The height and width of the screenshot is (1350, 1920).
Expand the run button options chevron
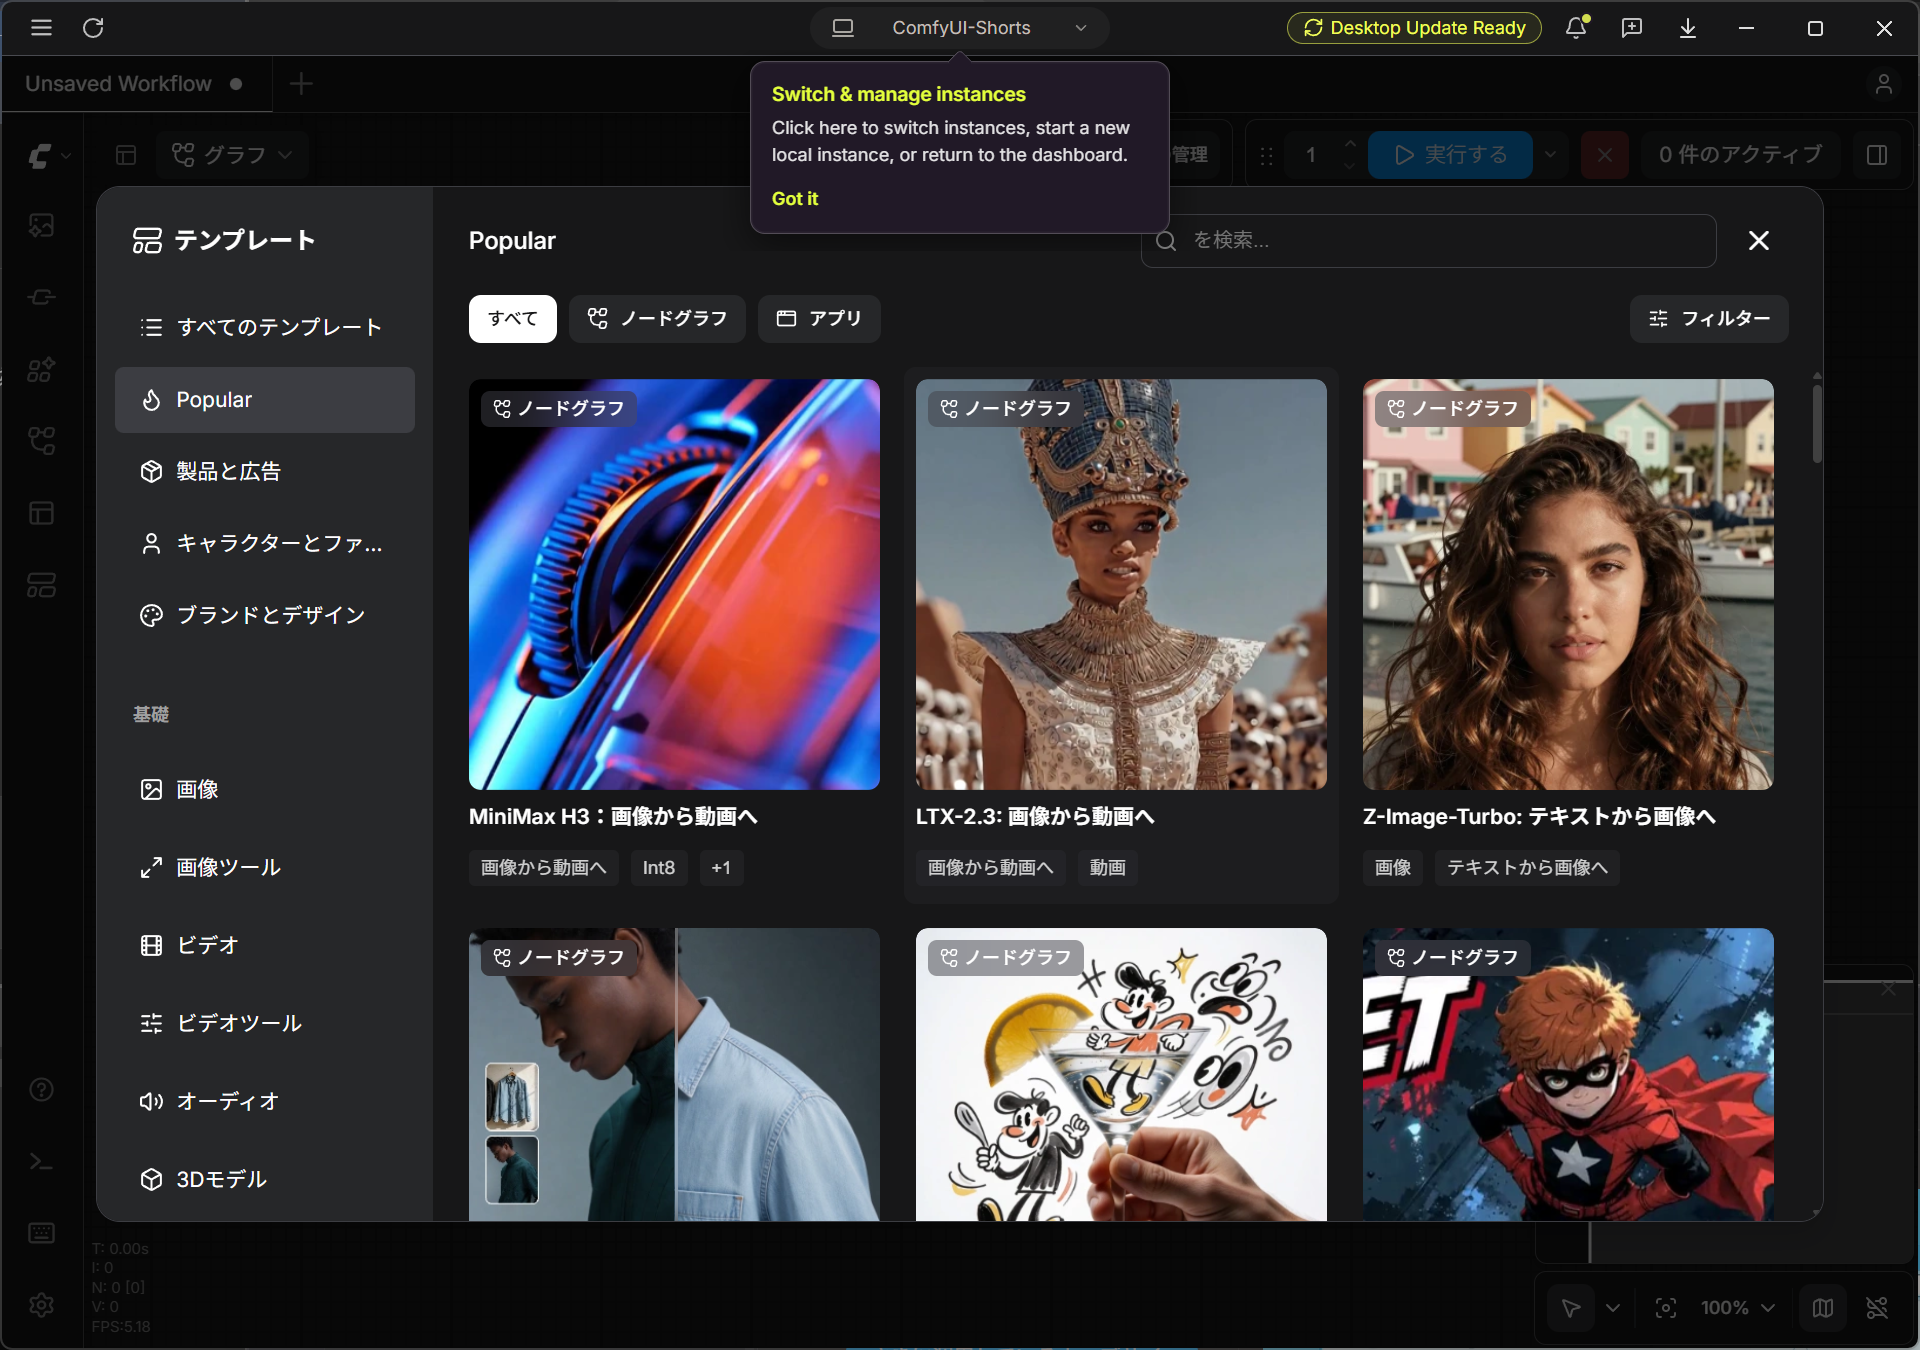(x=1550, y=155)
